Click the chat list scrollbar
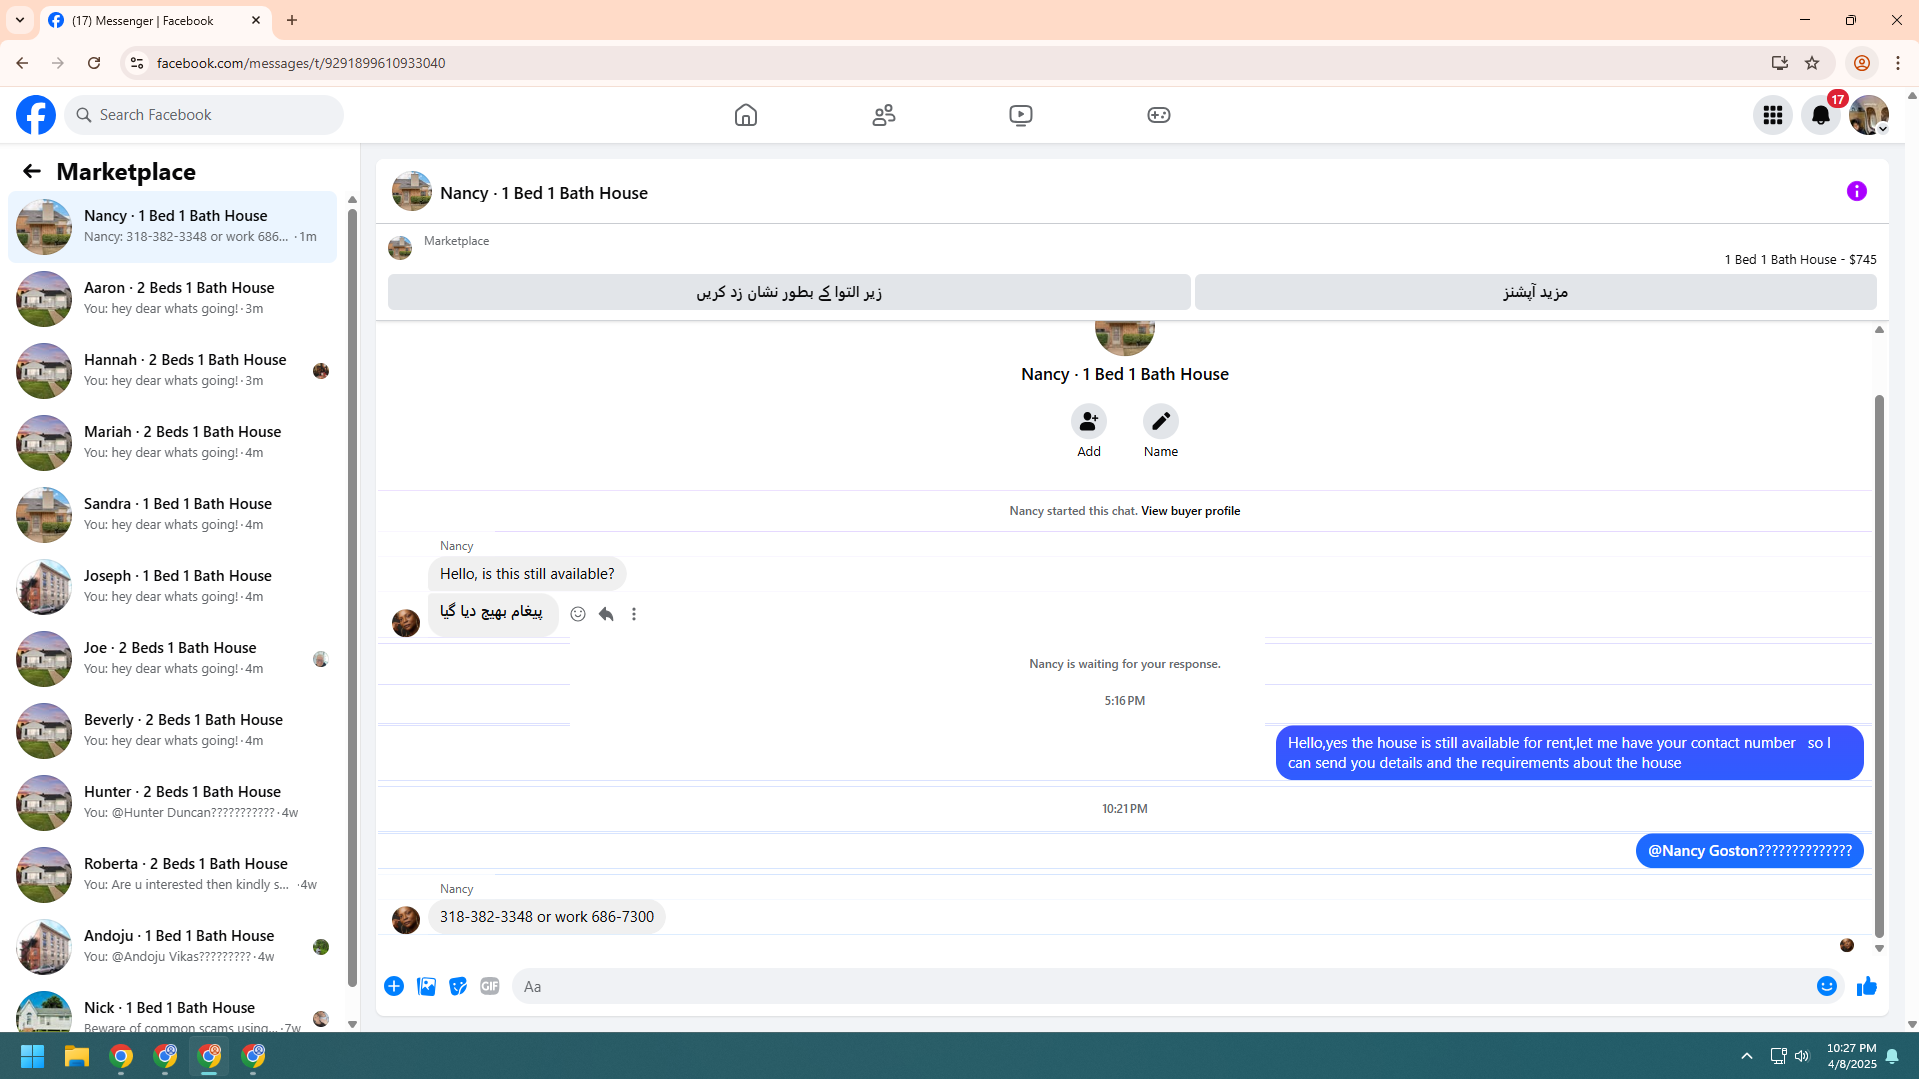The width and height of the screenshot is (1919, 1079). coord(352,600)
